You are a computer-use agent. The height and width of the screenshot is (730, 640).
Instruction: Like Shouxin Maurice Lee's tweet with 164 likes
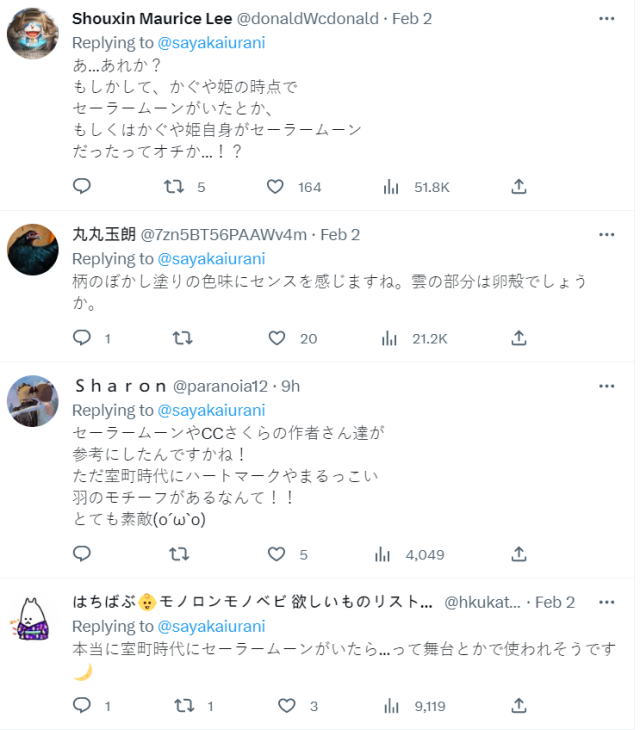pyautogui.click(x=275, y=186)
